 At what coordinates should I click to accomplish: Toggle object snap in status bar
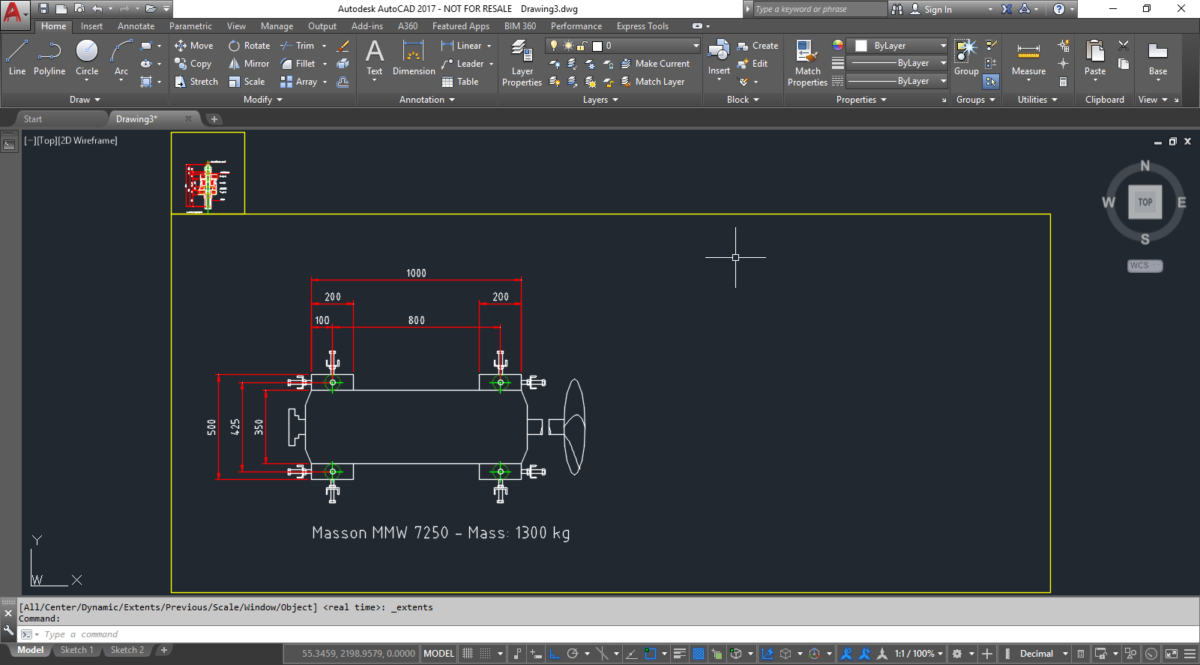651,654
